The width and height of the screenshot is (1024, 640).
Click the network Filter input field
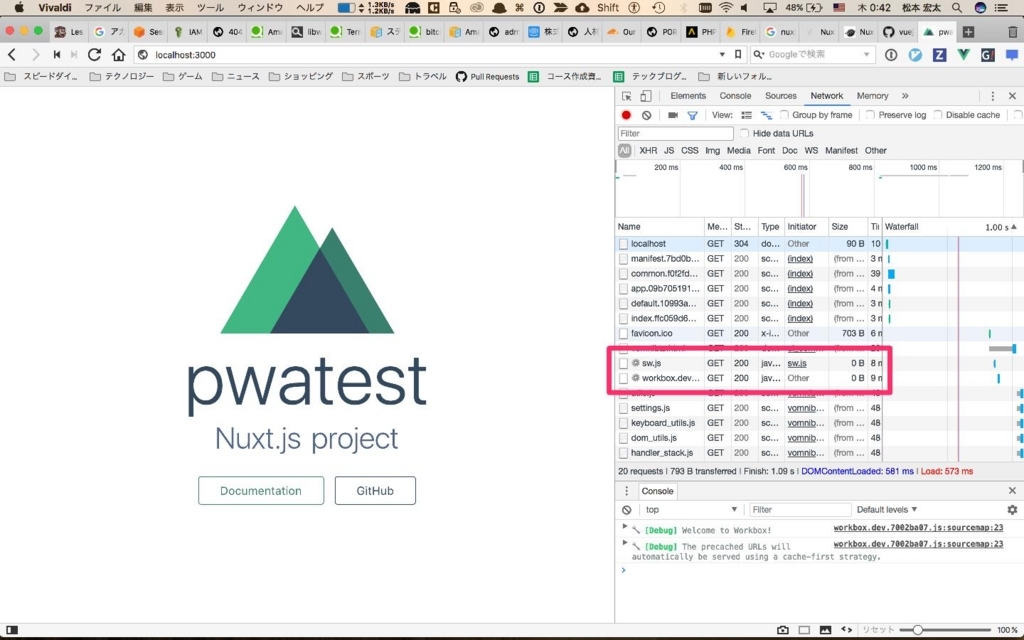[675, 133]
